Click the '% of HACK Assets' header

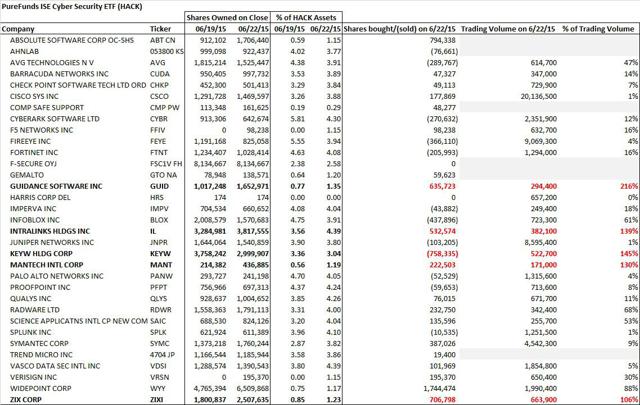pyautogui.click(x=306, y=18)
